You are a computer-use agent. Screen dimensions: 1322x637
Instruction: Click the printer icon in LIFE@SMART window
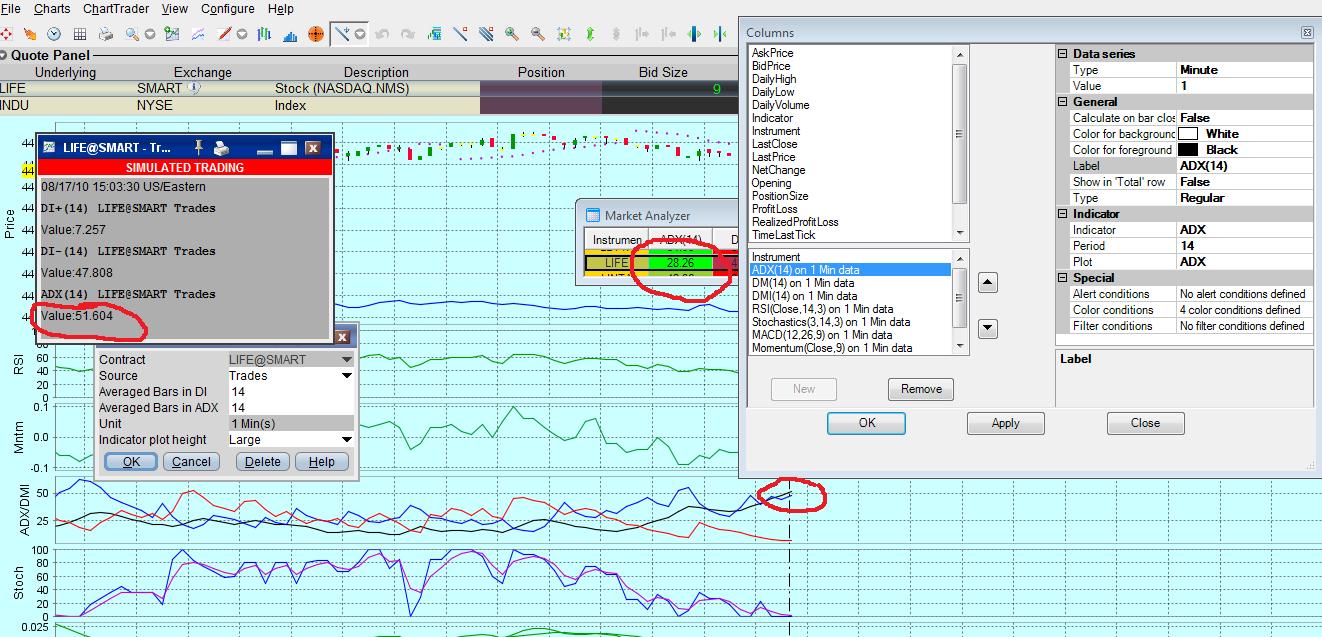[x=221, y=147]
